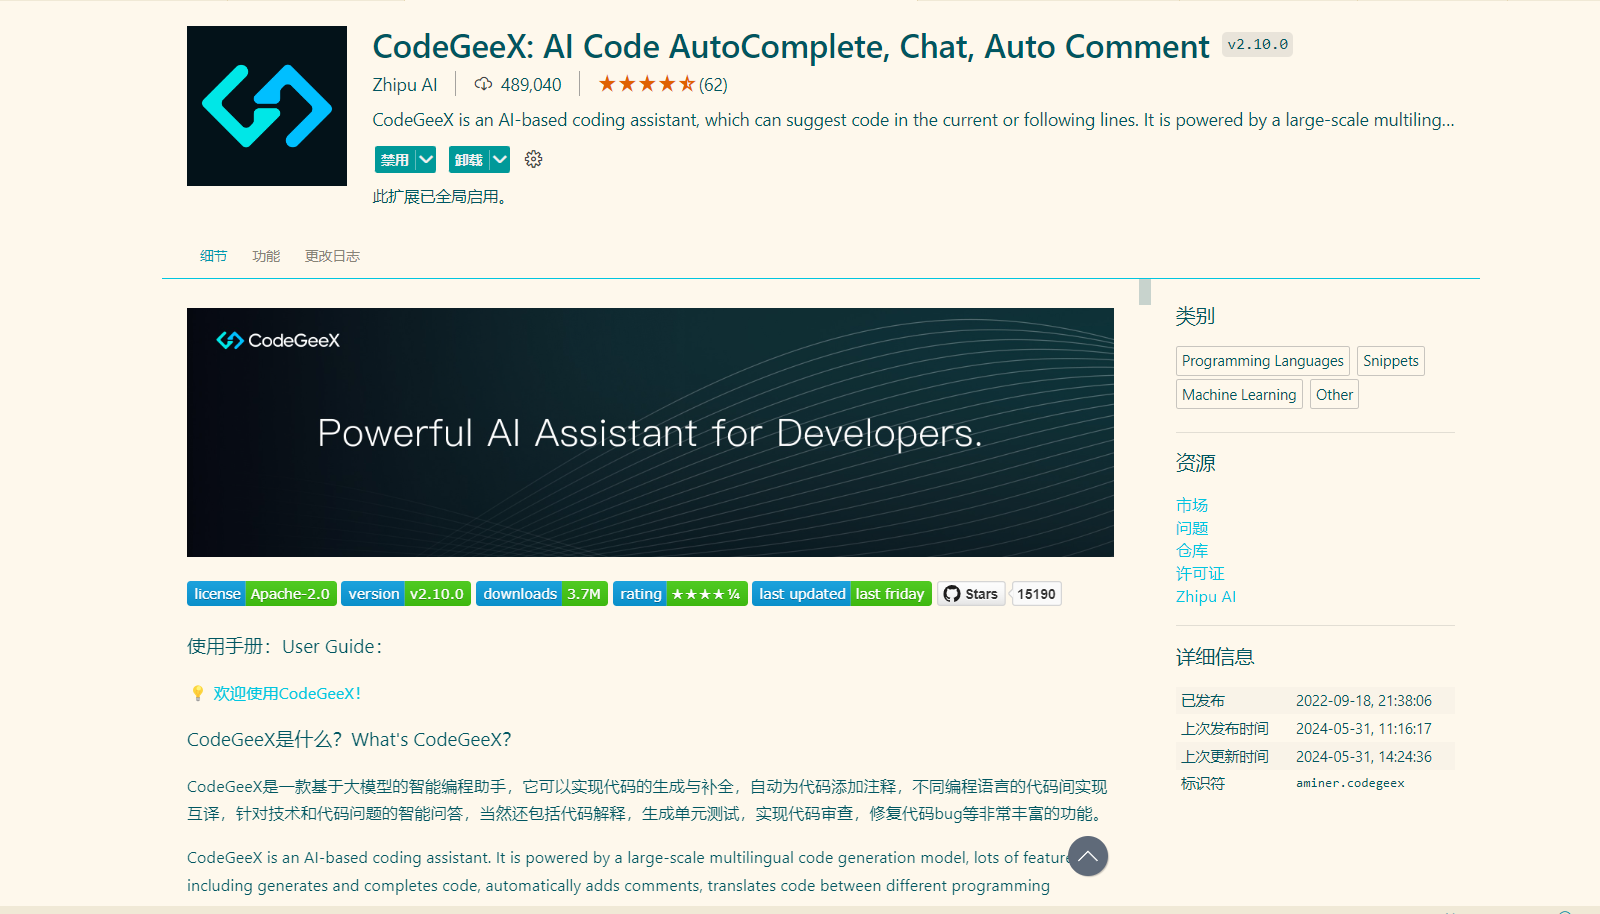This screenshot has height=914, width=1600.
Task: Click the 类别 categories heading
Action: pos(1195,316)
